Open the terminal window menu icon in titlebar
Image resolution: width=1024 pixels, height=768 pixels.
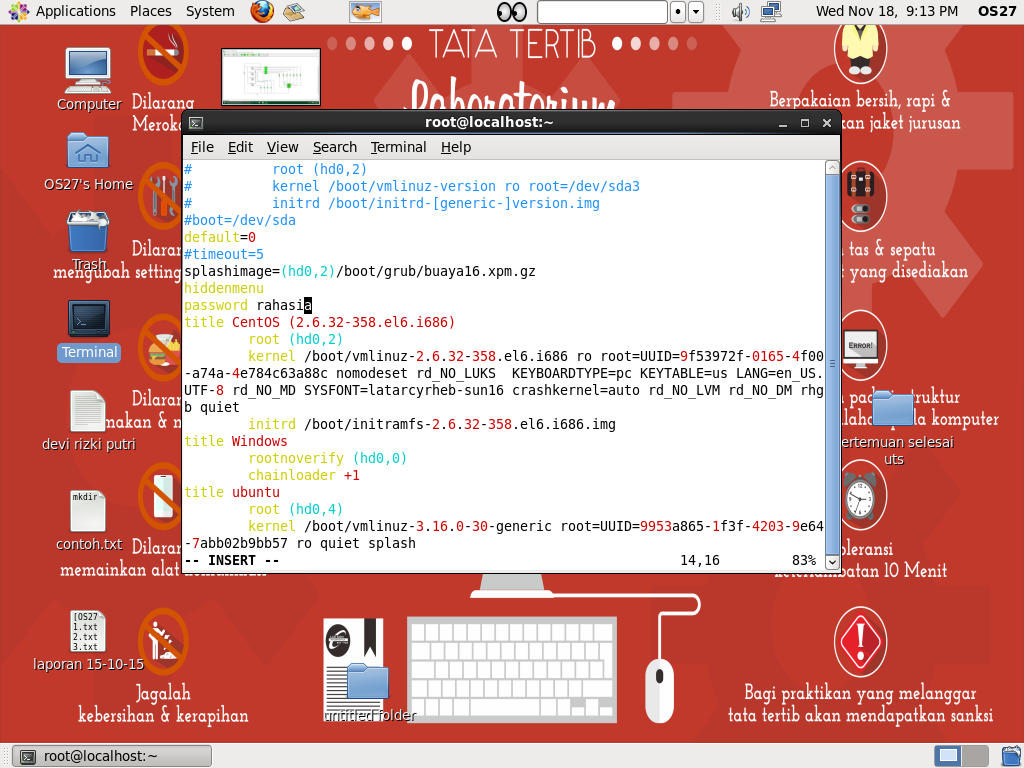tap(196, 123)
